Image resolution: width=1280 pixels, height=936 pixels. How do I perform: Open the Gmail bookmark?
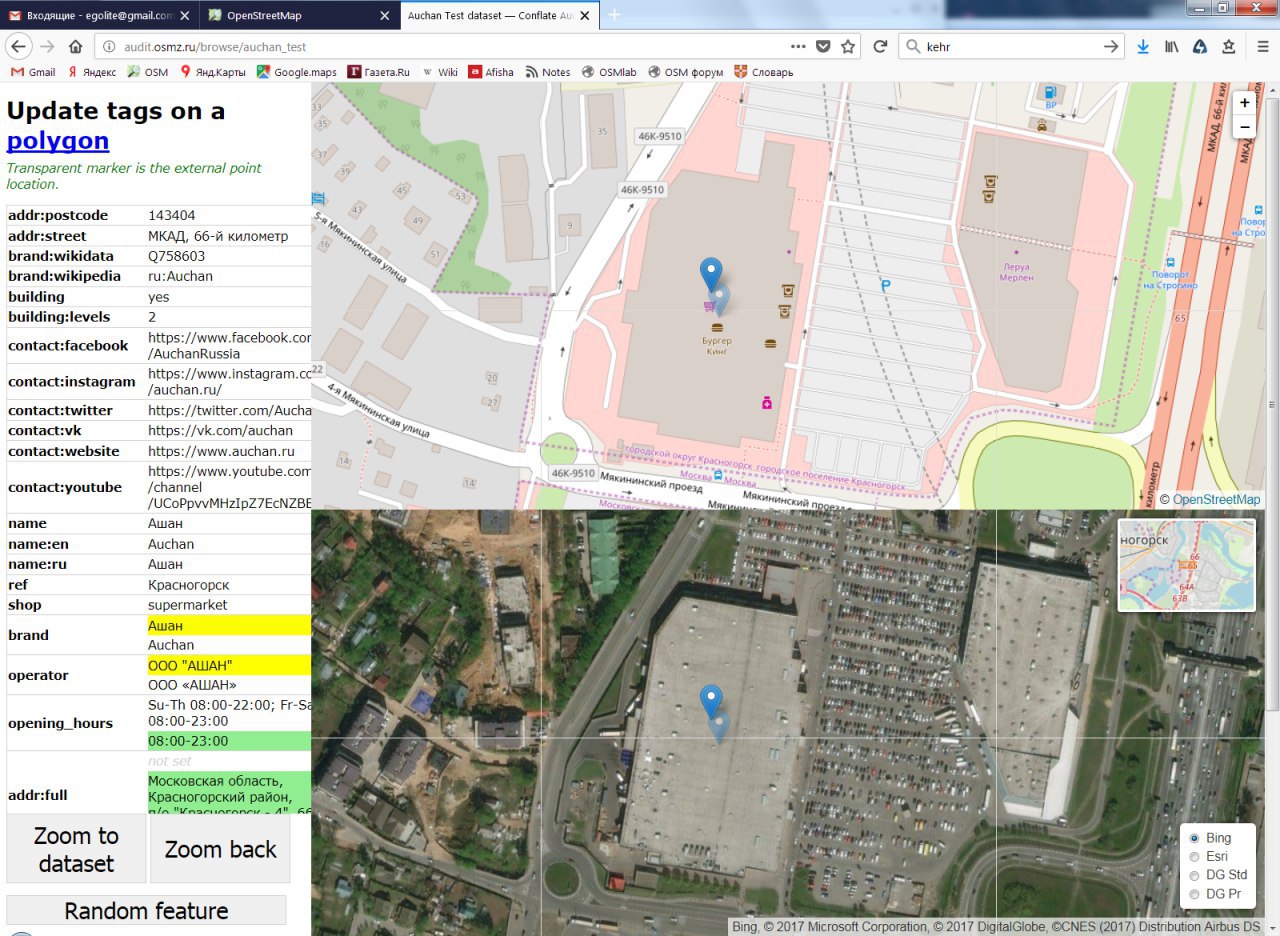(33, 72)
